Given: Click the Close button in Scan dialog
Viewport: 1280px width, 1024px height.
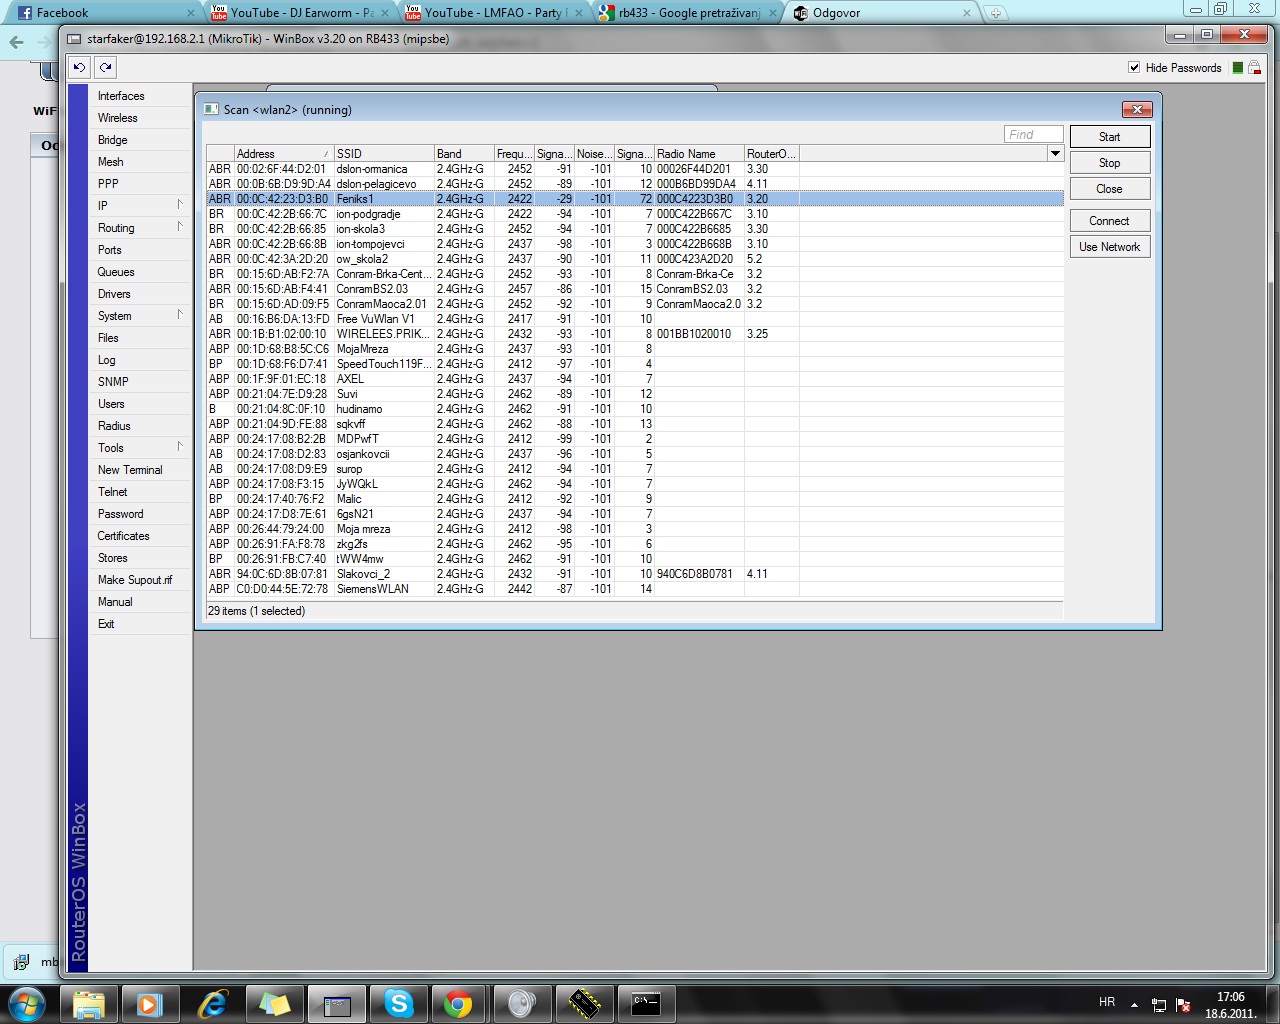Looking at the screenshot, I should click(x=1110, y=189).
